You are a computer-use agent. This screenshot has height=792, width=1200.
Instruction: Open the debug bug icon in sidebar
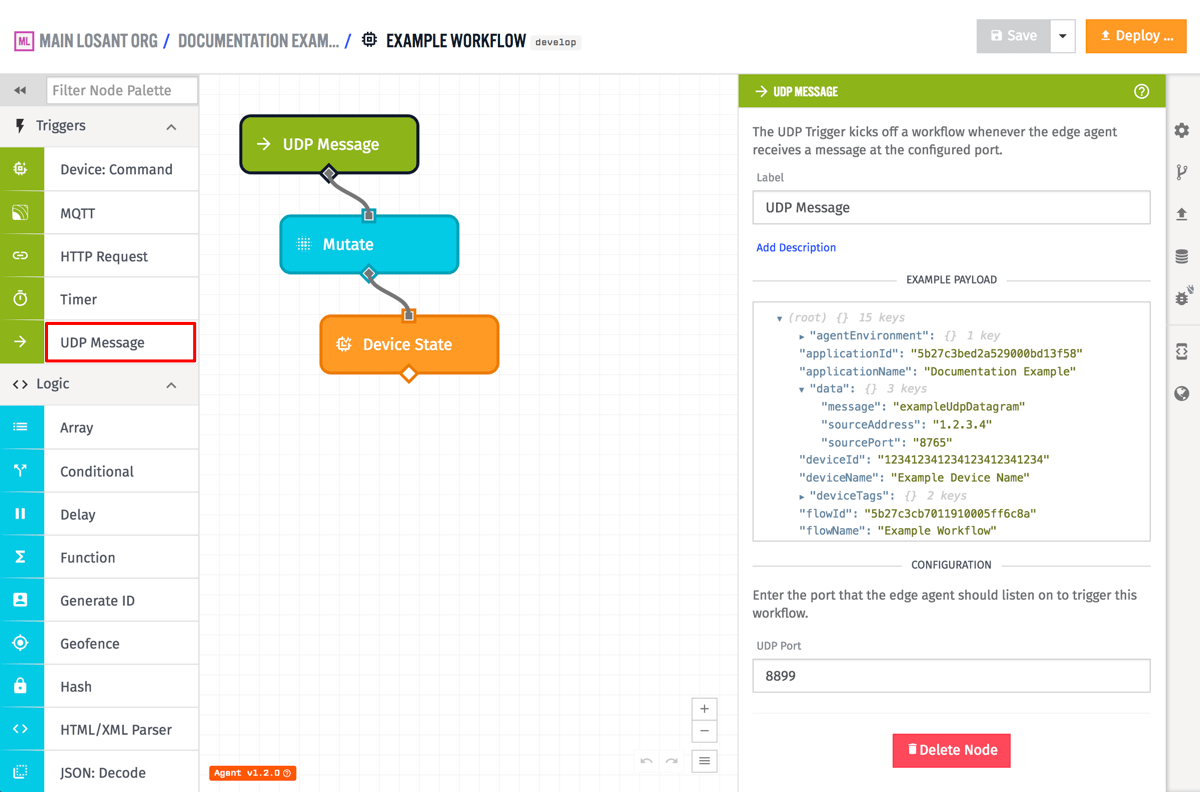[1182, 297]
